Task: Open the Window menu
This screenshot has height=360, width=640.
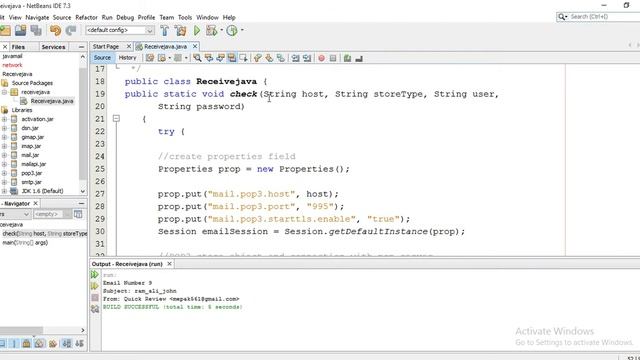Action: [207, 18]
